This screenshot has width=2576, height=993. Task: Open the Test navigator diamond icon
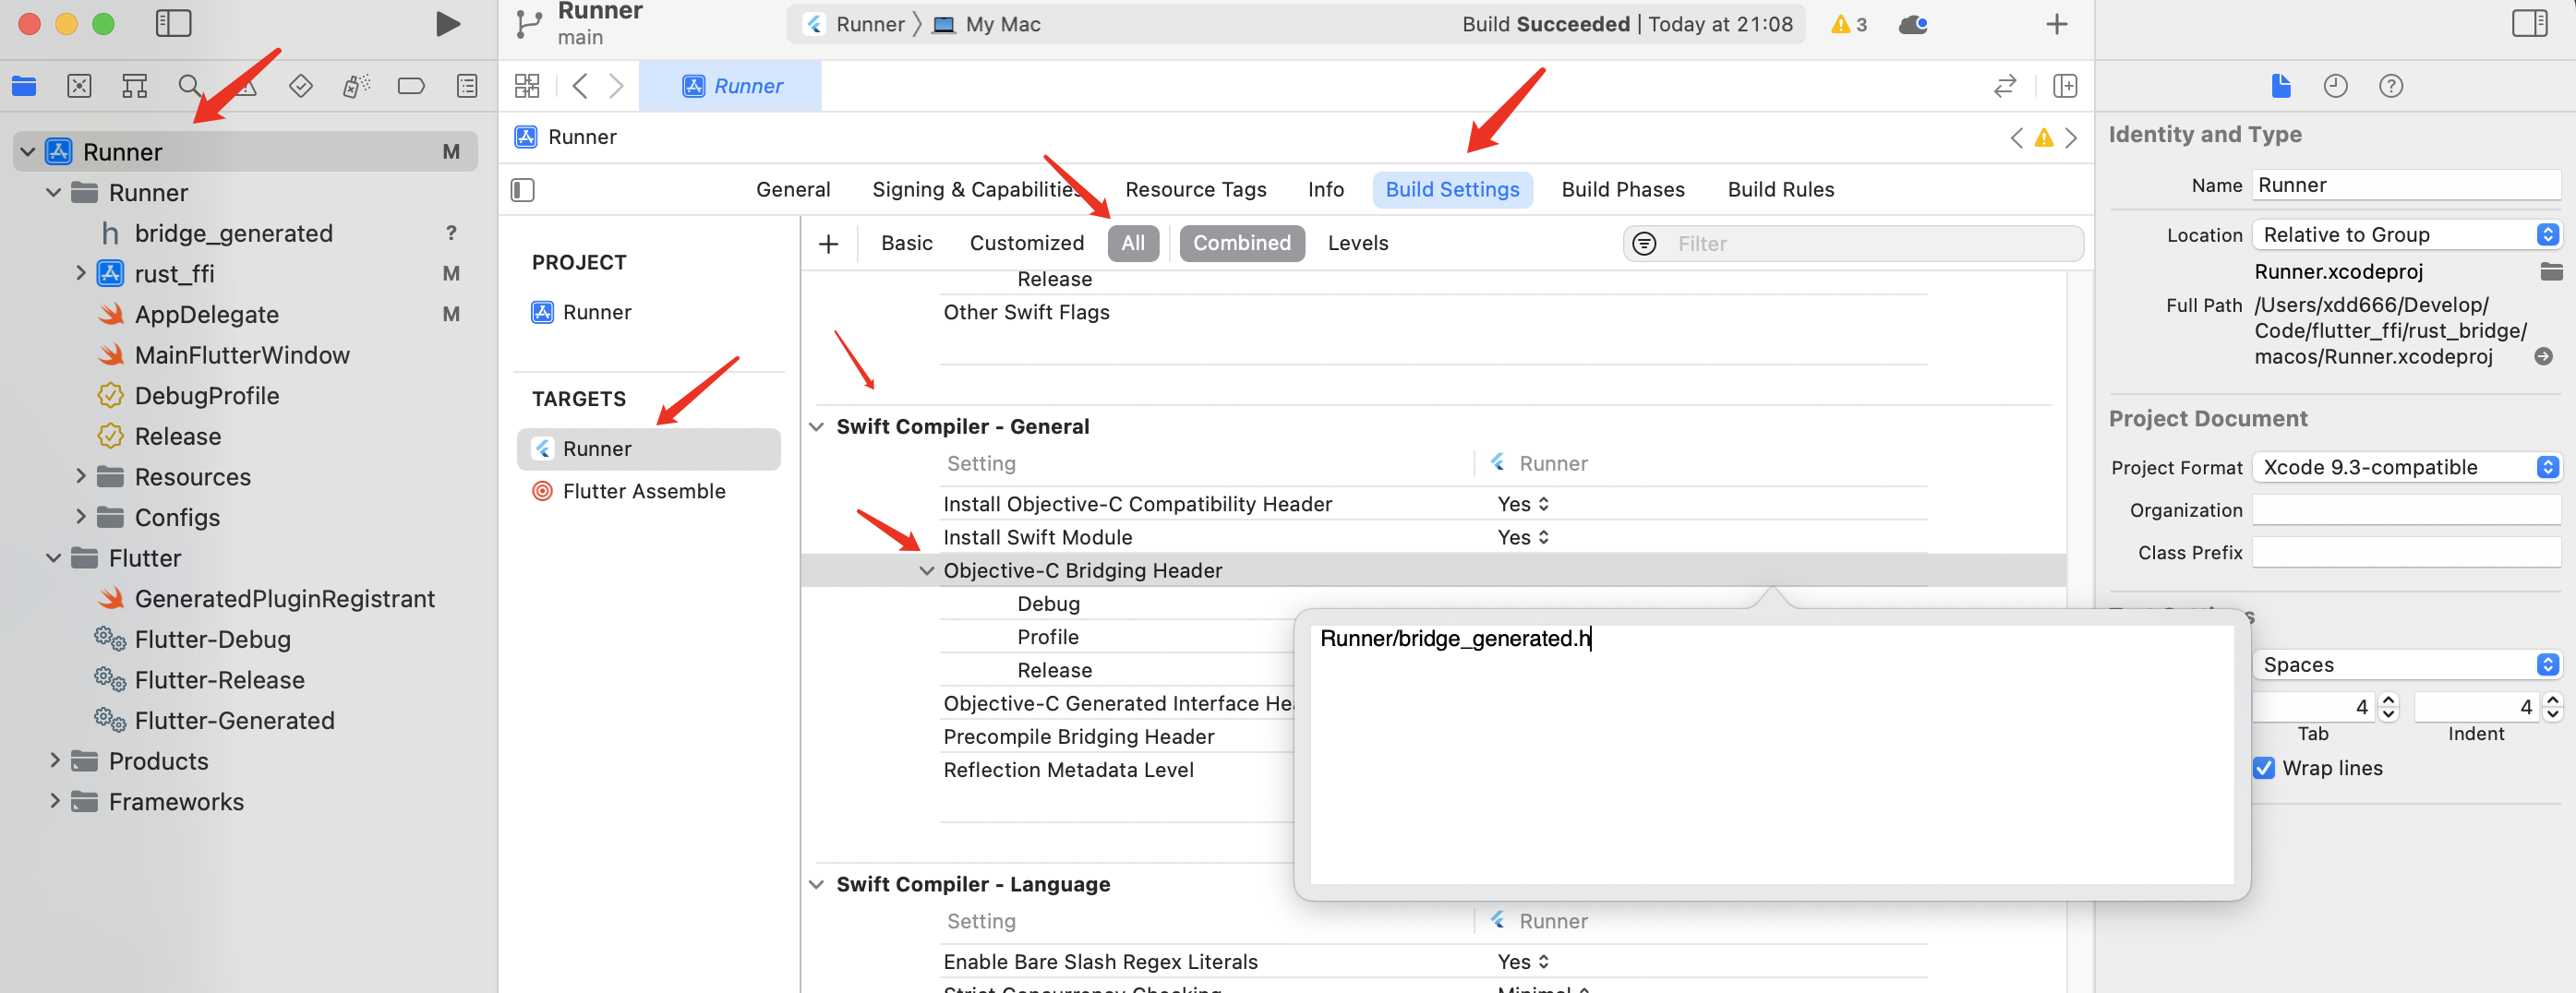pyautogui.click(x=300, y=86)
